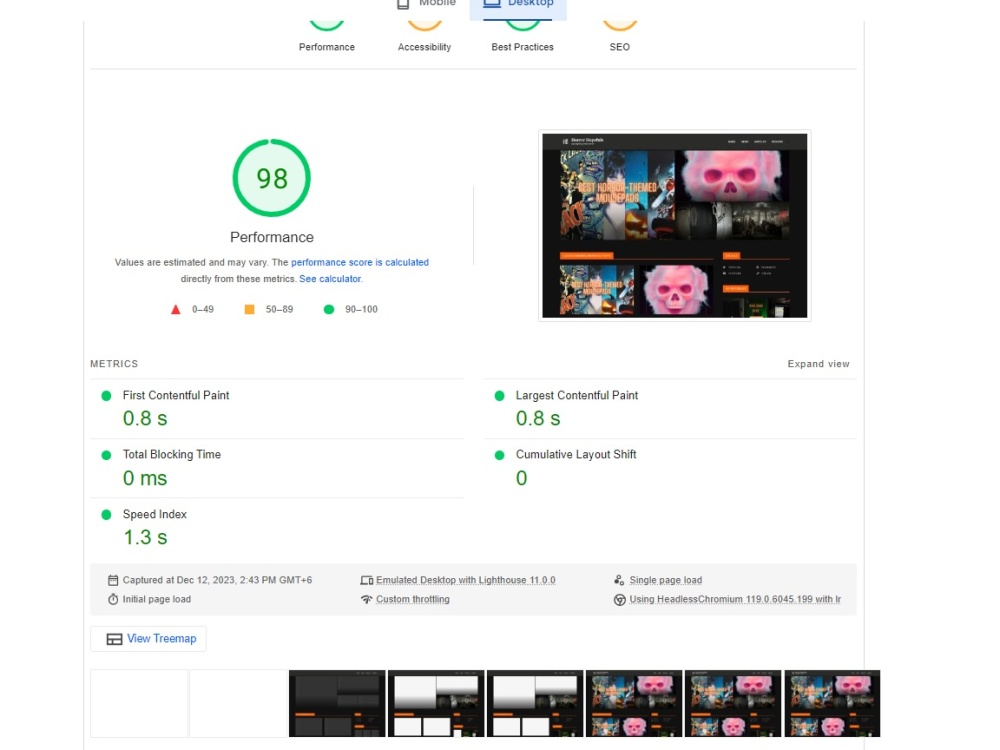Click the green circle 90–100 legend icon
Screen dimensions: 1000x750
coord(328,309)
